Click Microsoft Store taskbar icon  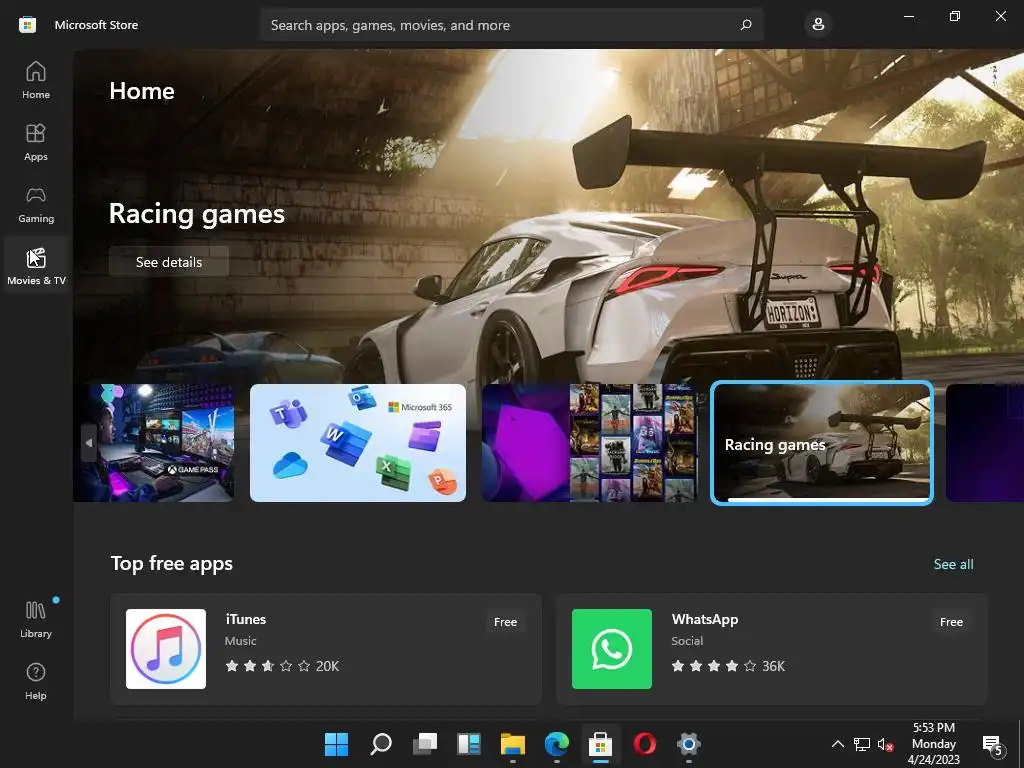(600, 744)
